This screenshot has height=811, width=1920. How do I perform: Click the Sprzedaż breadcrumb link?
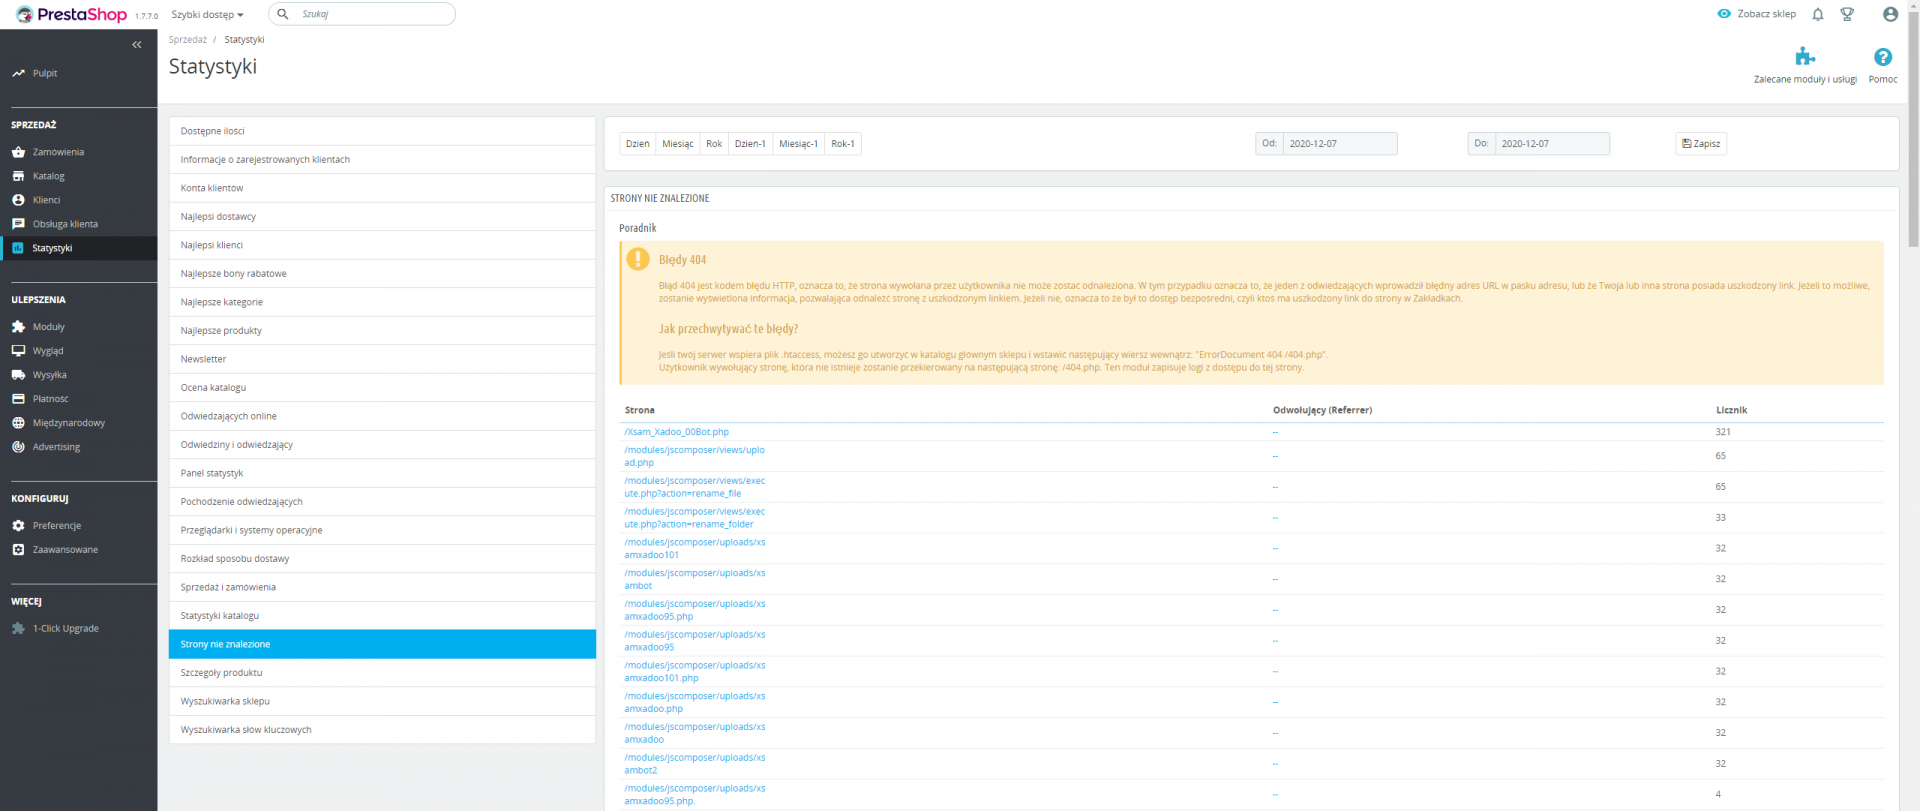click(188, 40)
